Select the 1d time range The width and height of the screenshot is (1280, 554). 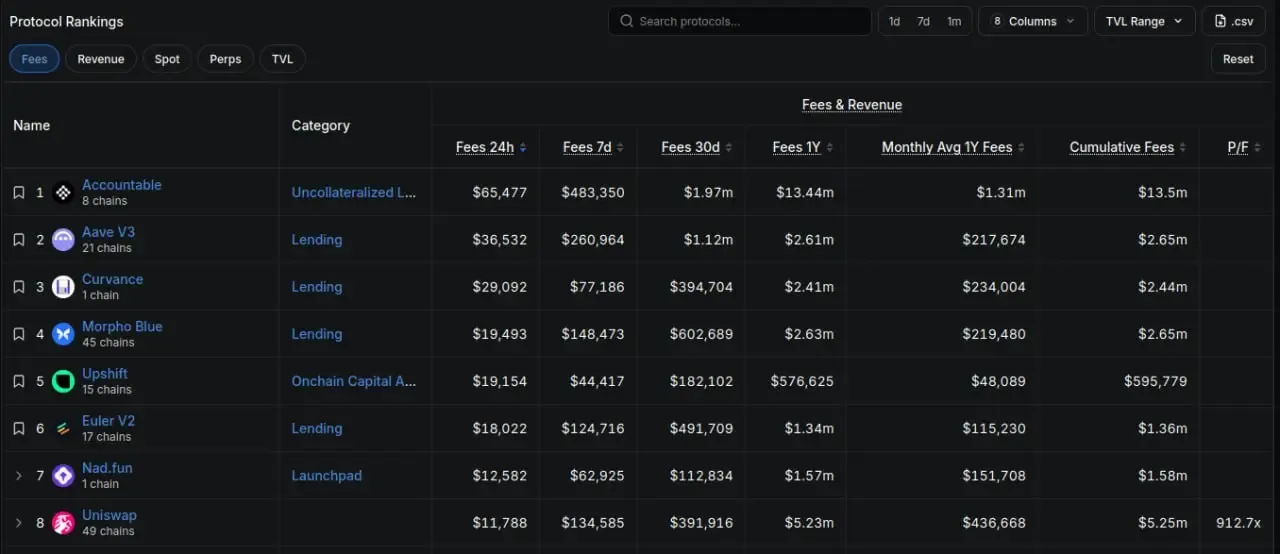coord(894,21)
